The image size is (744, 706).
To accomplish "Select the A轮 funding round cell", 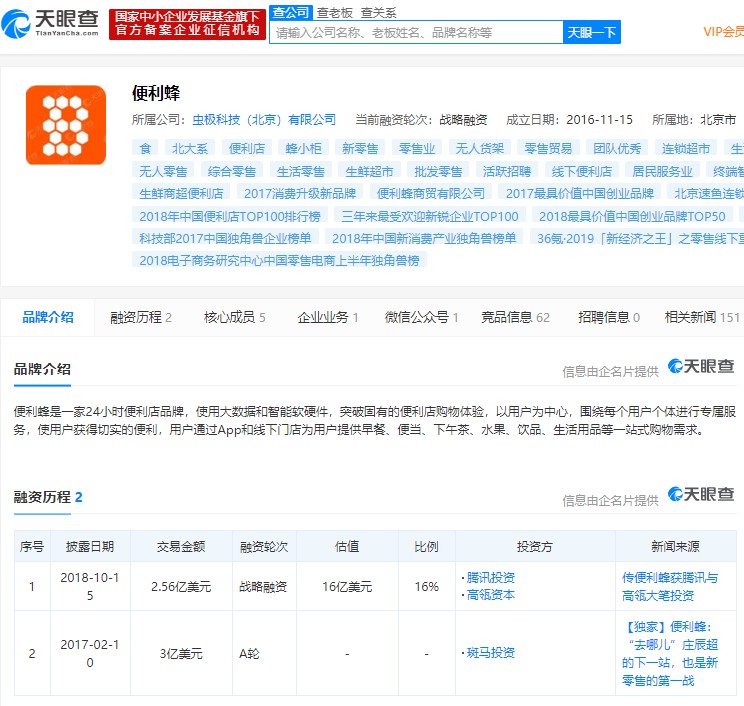I will pyautogui.click(x=264, y=654).
